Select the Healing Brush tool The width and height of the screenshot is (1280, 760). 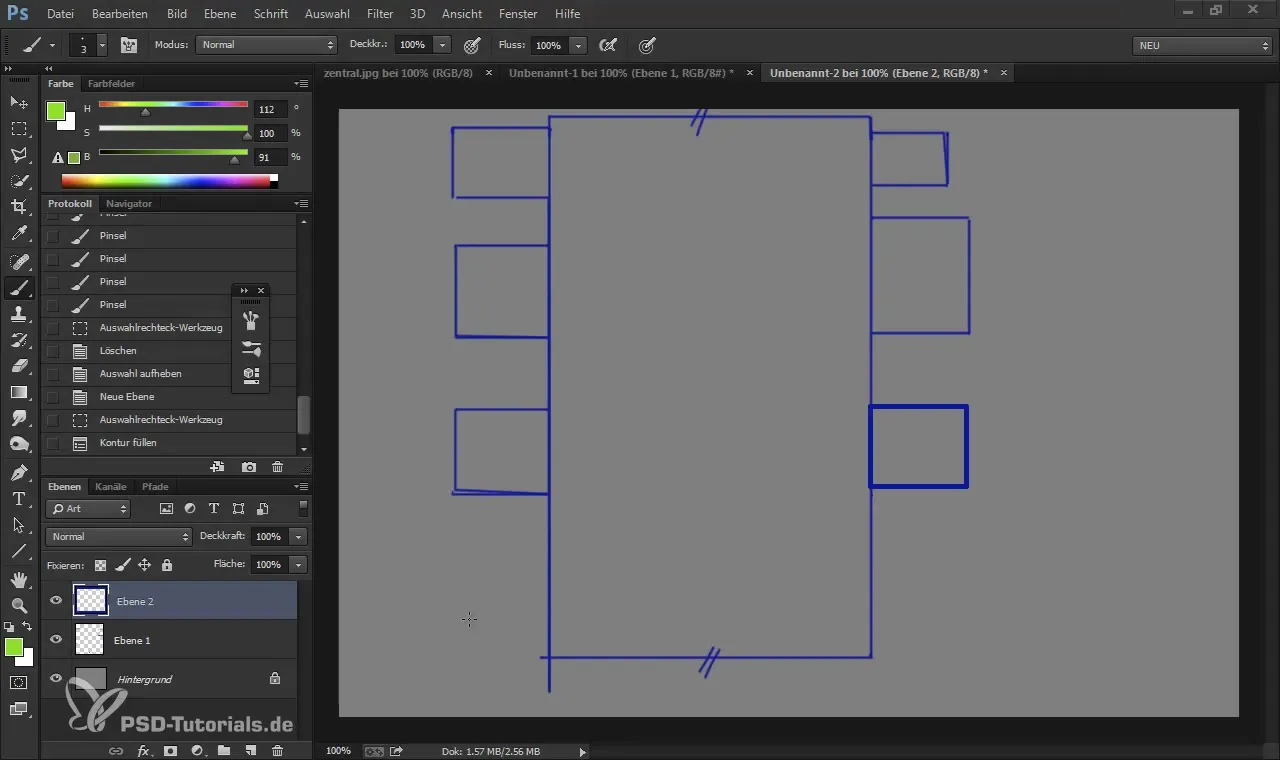tap(18, 262)
